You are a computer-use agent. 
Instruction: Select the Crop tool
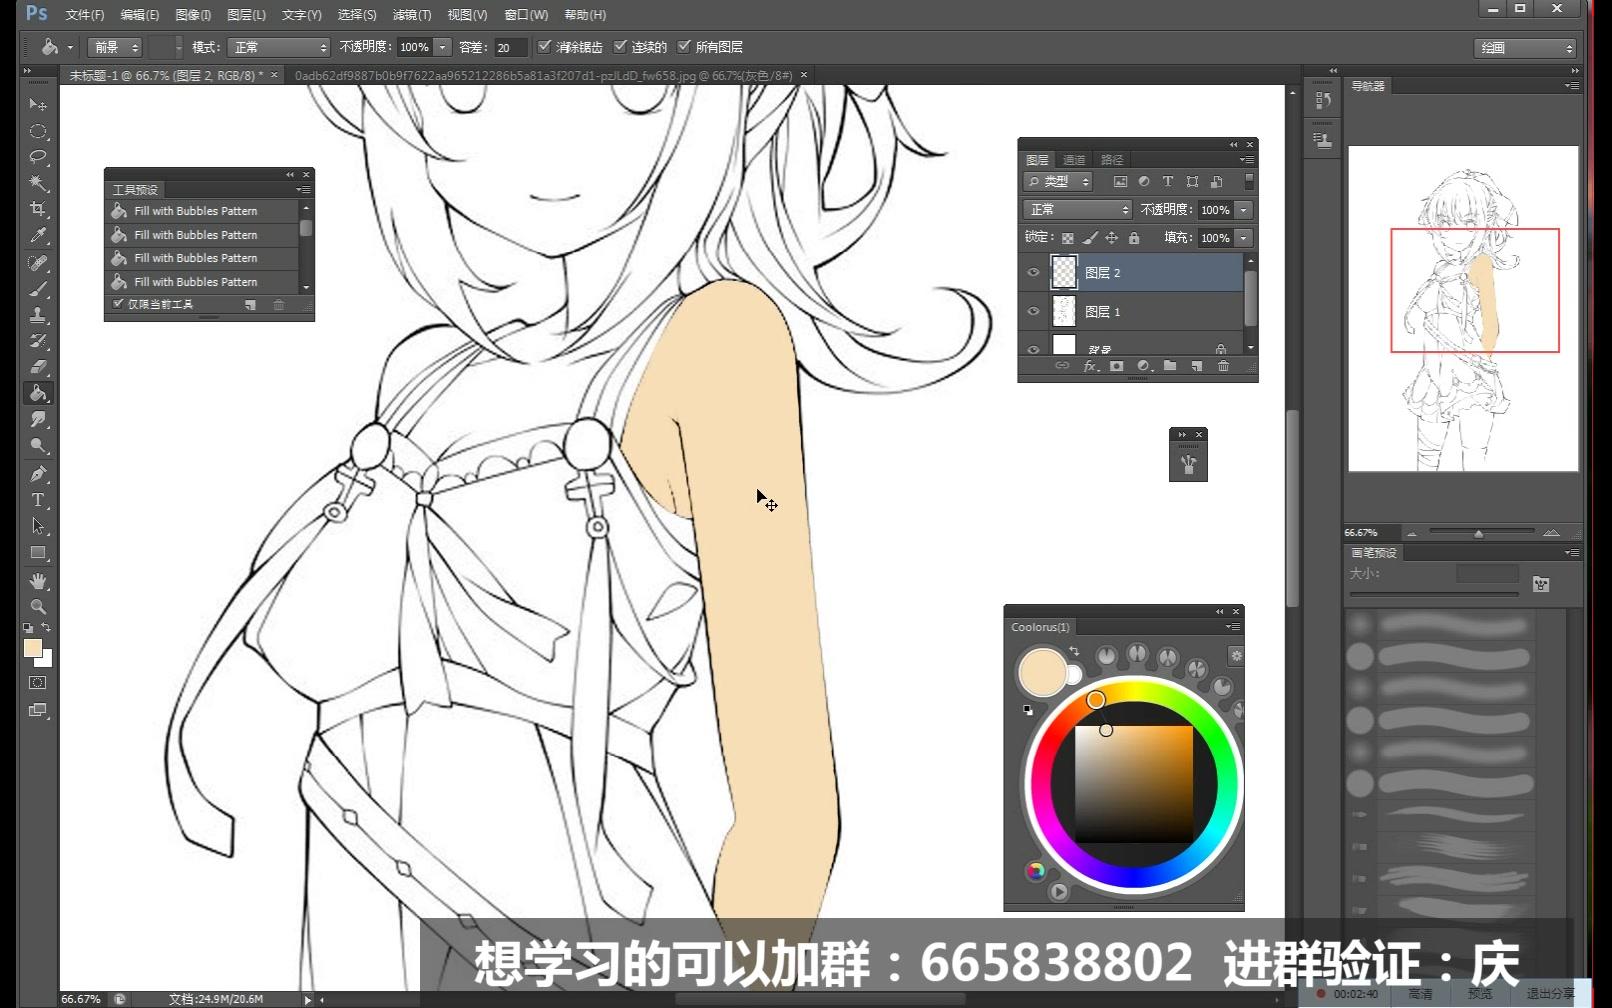[x=38, y=209]
